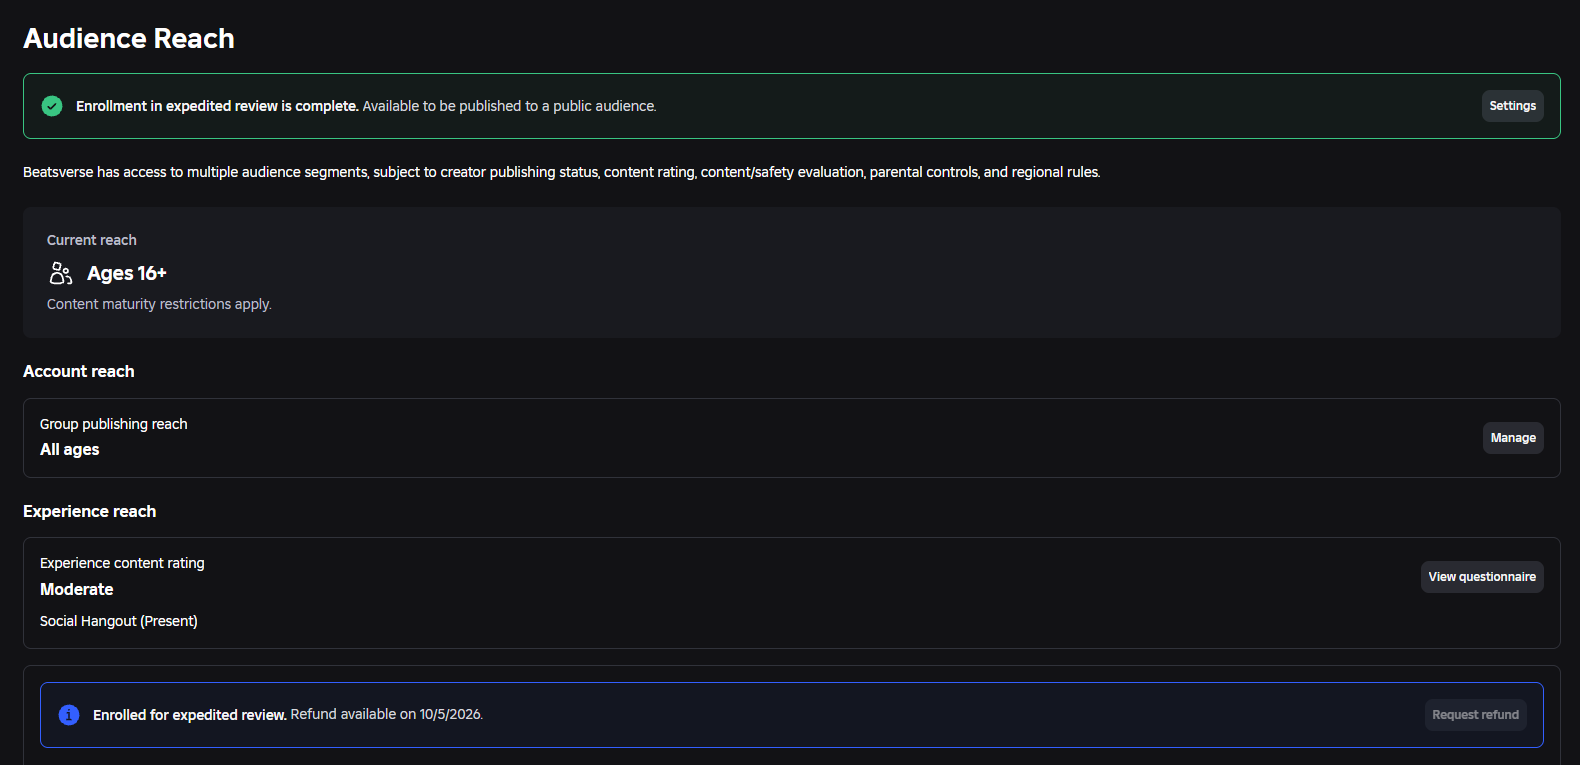Click the green checkmark enrollment icon
The width and height of the screenshot is (1580, 765).
(52, 106)
